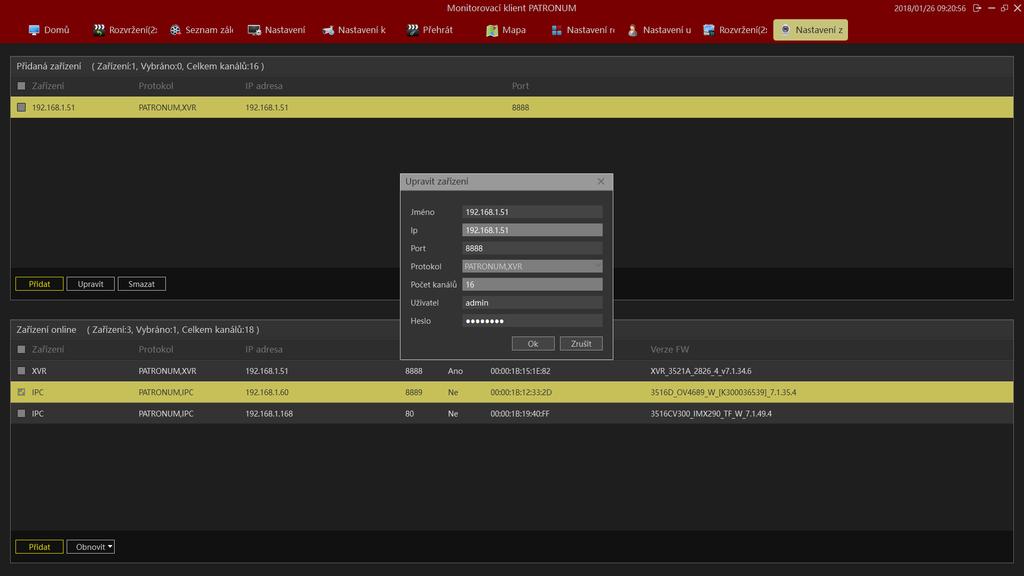Screen dimensions: 1024x576
Task: Open the Protokol combo box in dialog
Action: [532, 266]
